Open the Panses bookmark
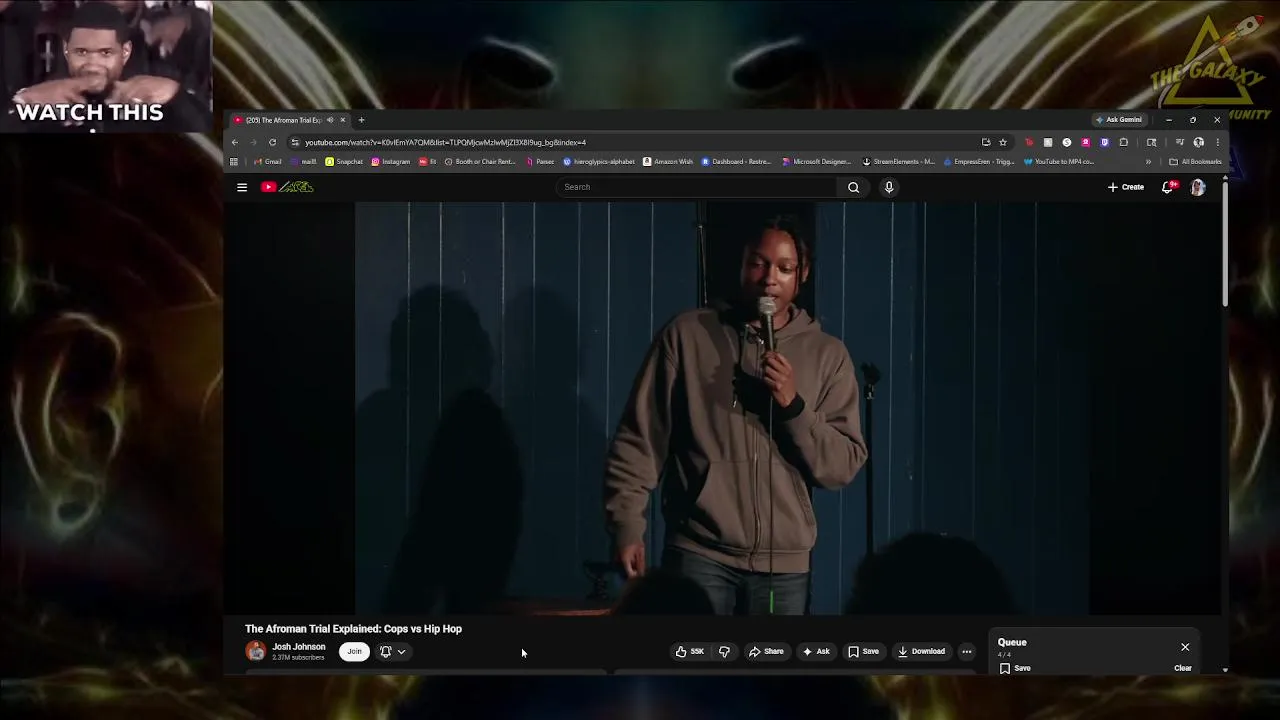Viewport: 1280px width, 720px height. (x=540, y=162)
